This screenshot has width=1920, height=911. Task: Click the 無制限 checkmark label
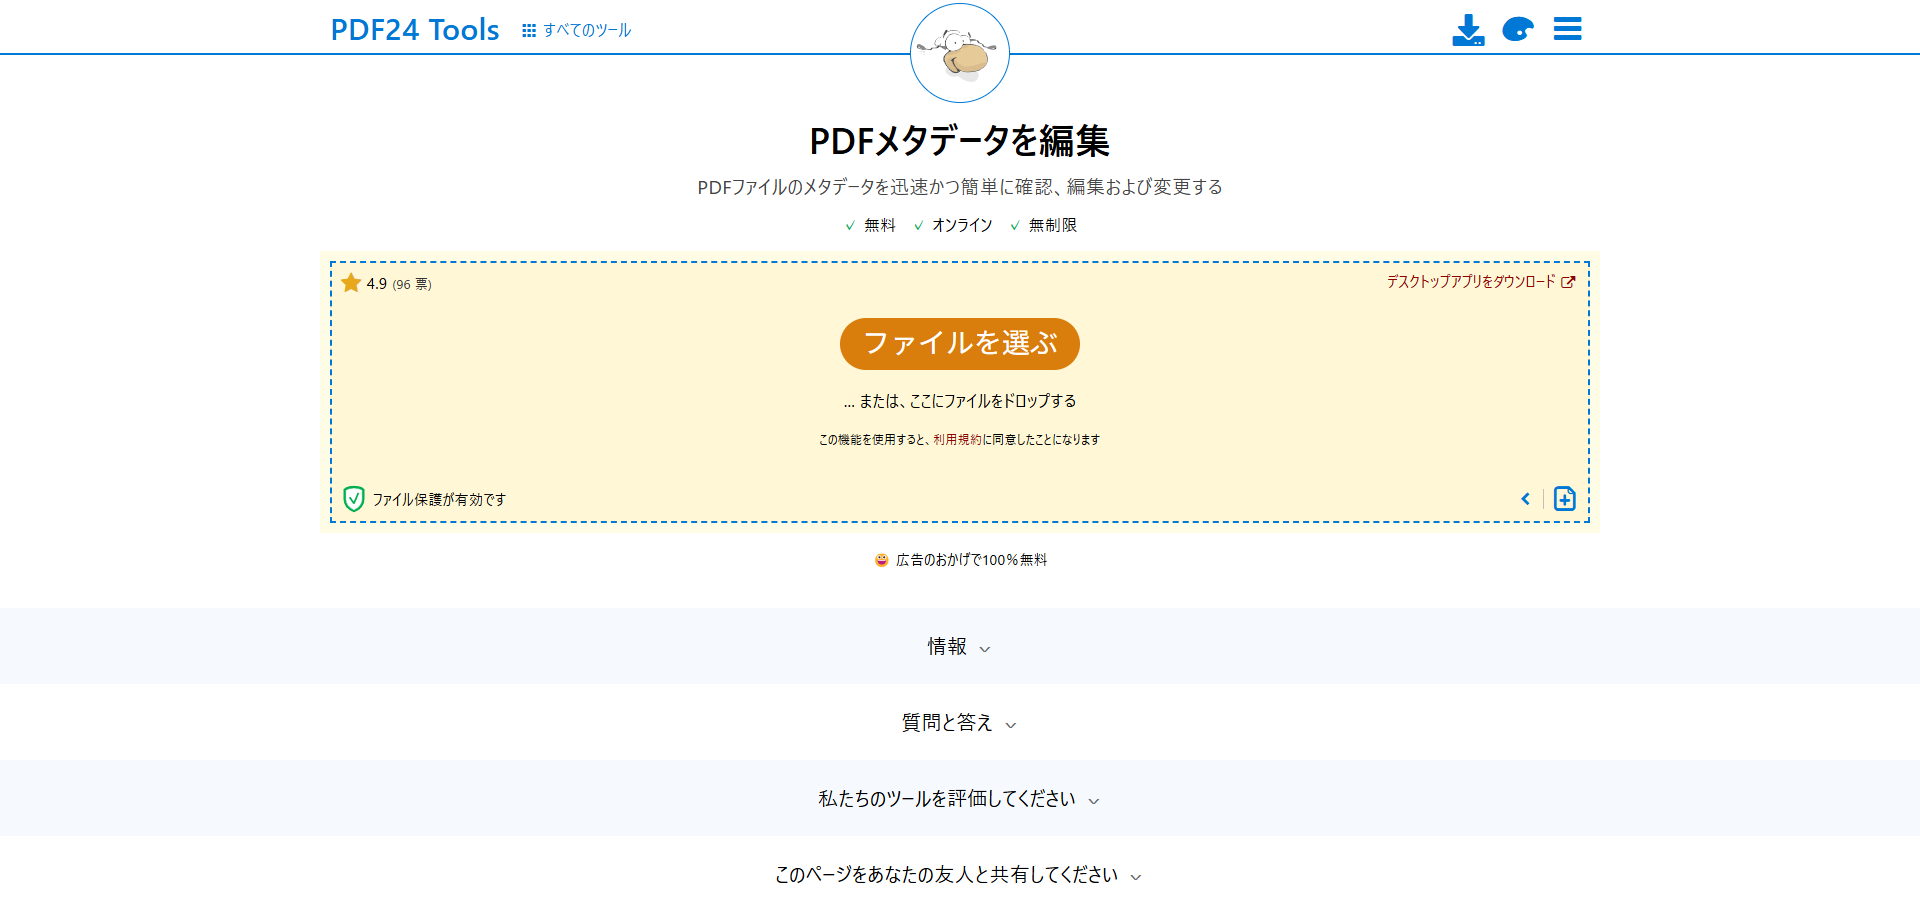pyautogui.click(x=1043, y=226)
